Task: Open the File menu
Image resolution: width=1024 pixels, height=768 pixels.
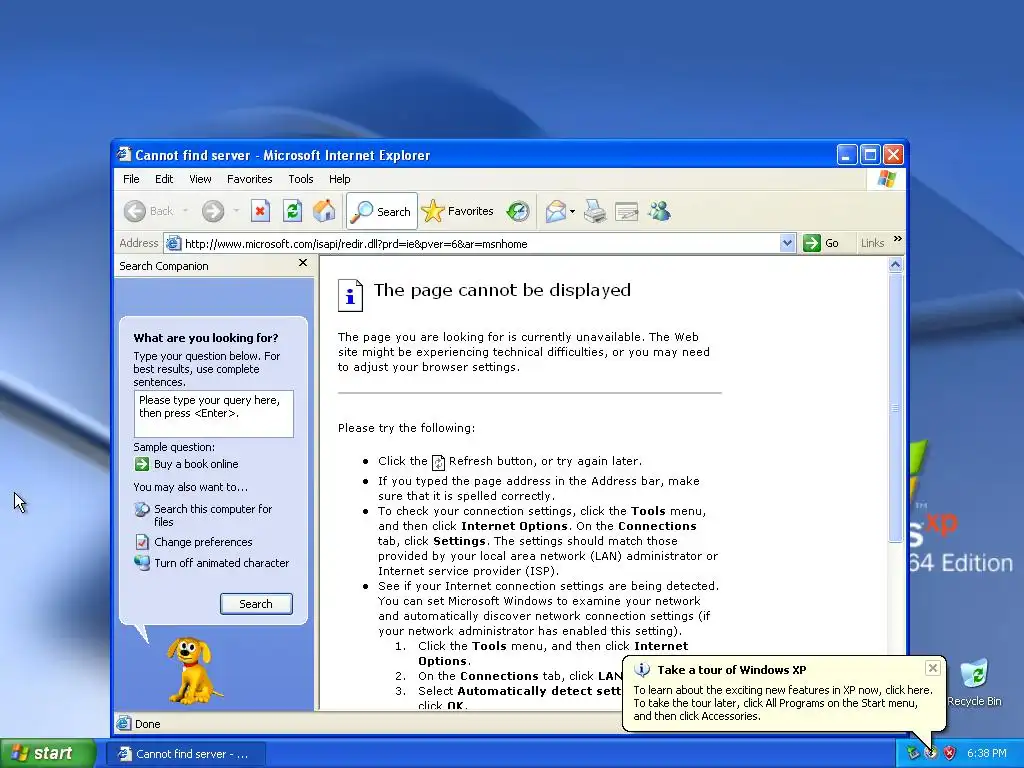Action: point(131,179)
